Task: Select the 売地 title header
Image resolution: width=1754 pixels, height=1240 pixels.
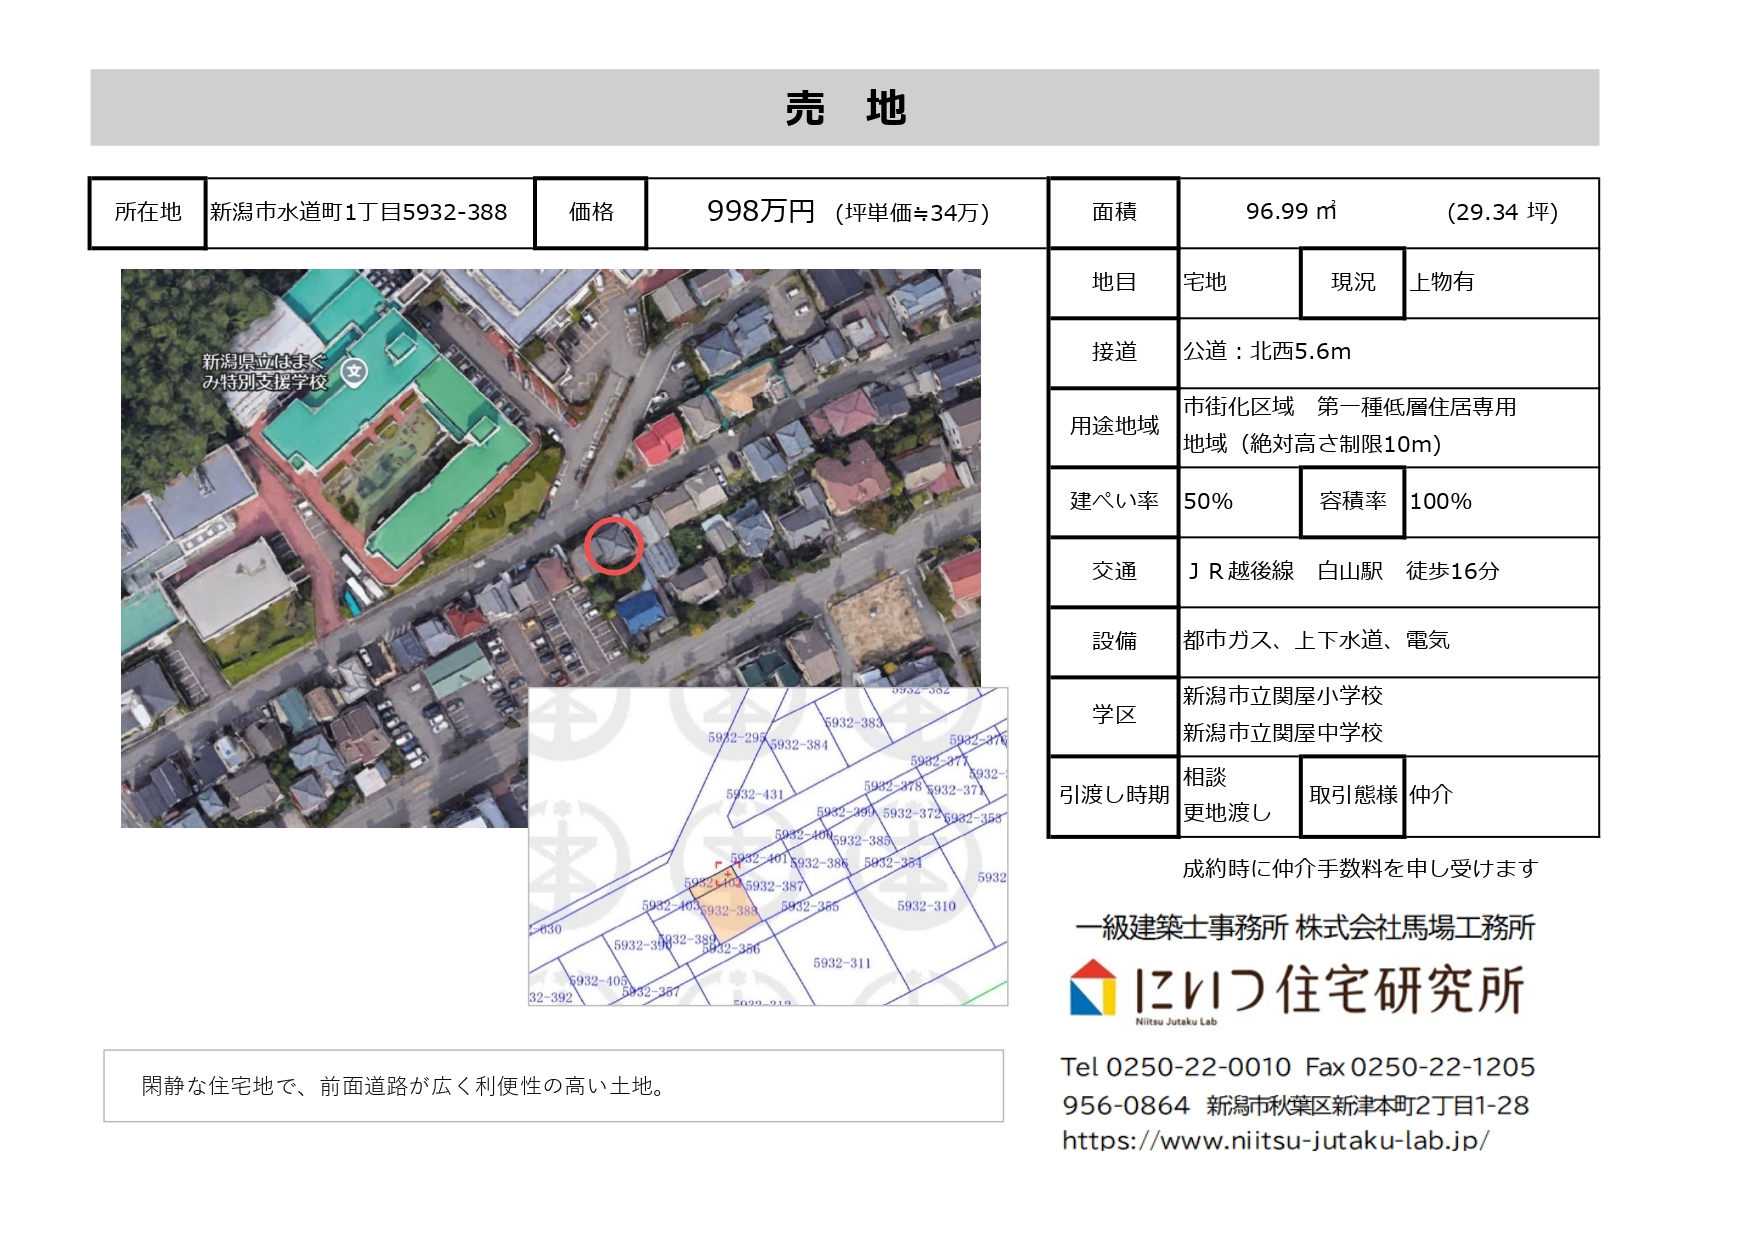Action: (845, 108)
